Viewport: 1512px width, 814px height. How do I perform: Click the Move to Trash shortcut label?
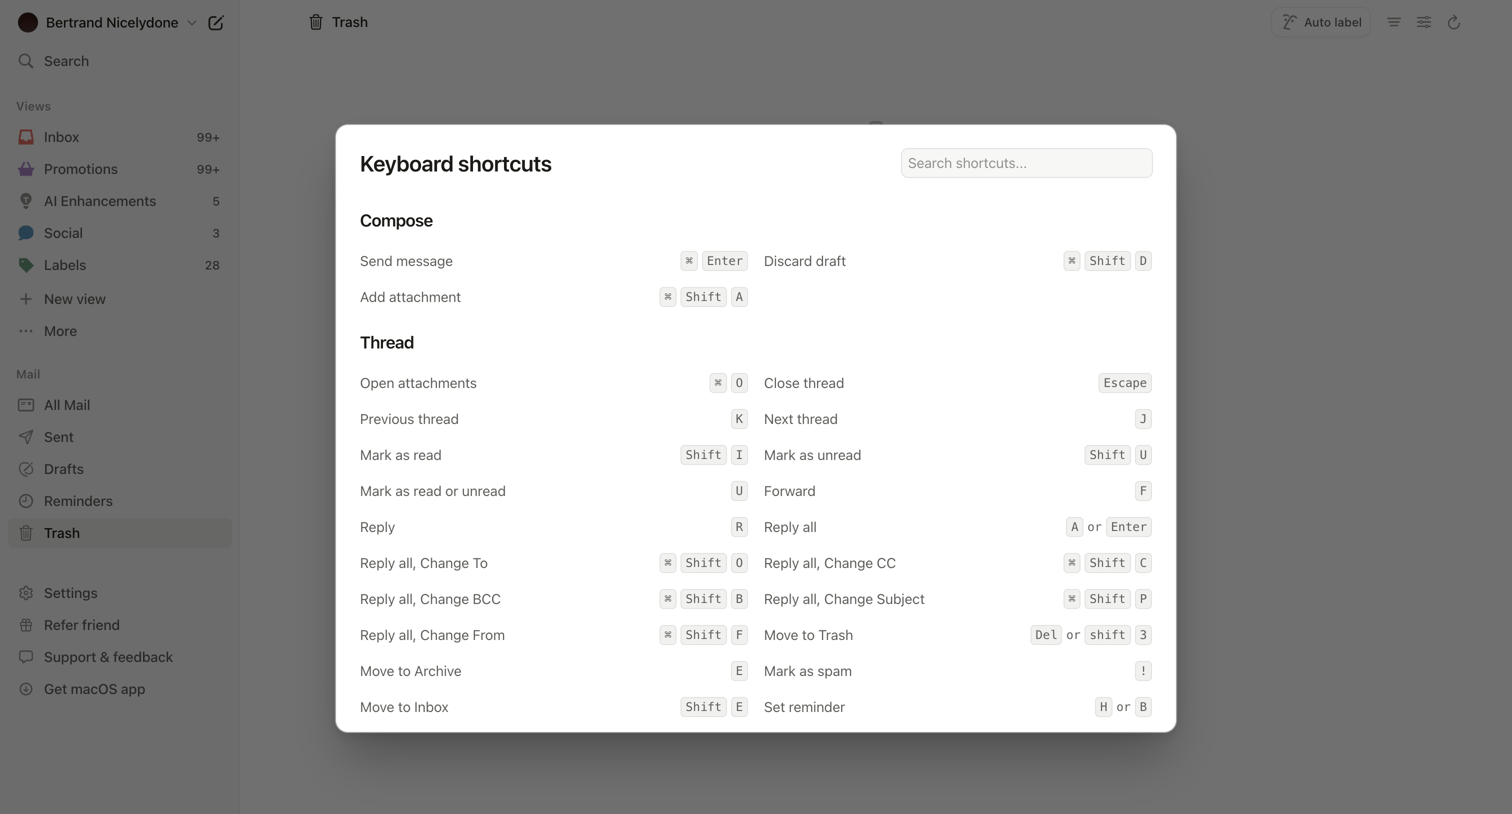(808, 635)
